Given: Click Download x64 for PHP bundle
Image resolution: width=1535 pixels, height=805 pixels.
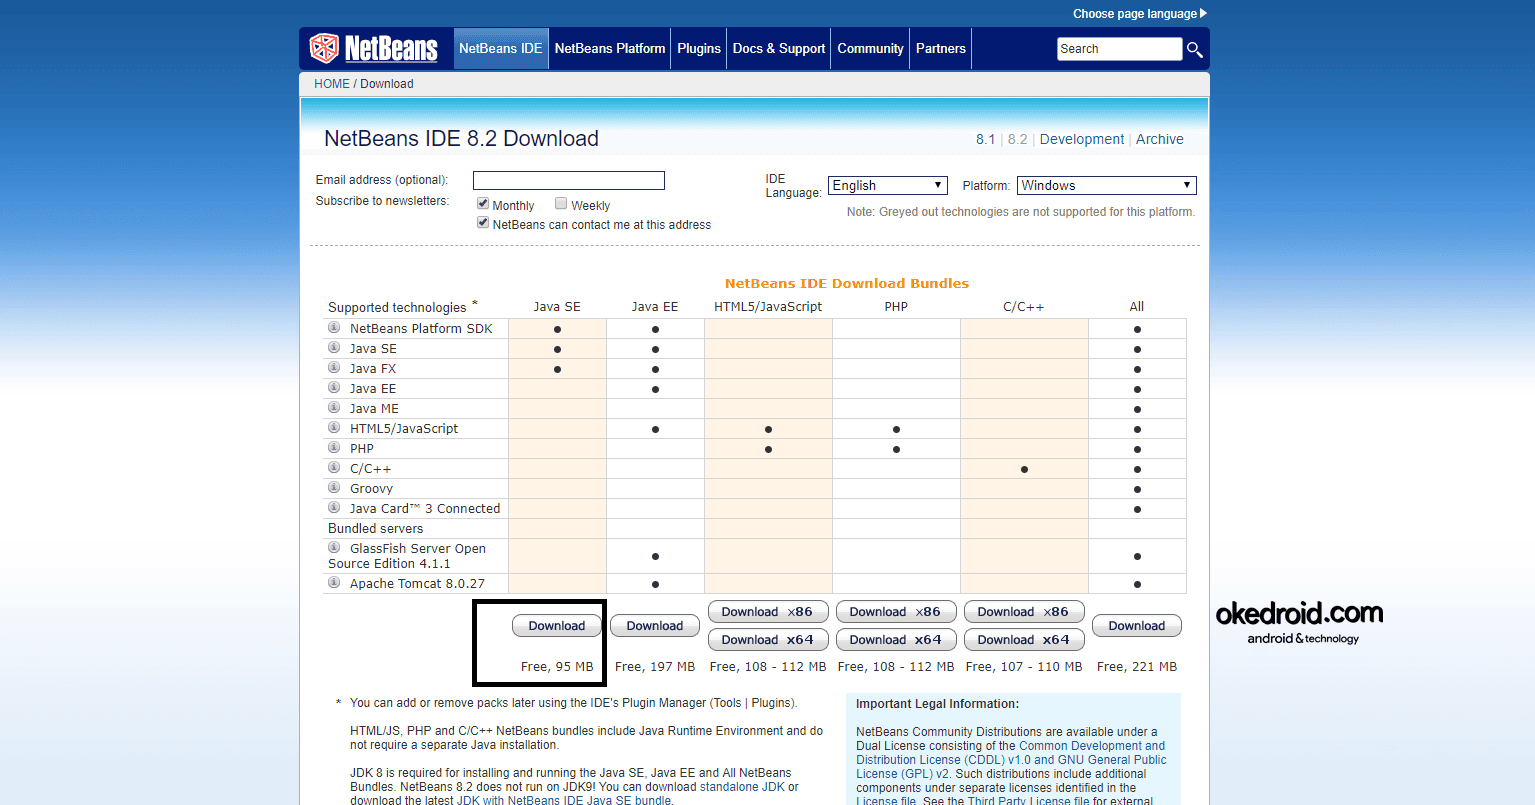Looking at the screenshot, I should (896, 640).
